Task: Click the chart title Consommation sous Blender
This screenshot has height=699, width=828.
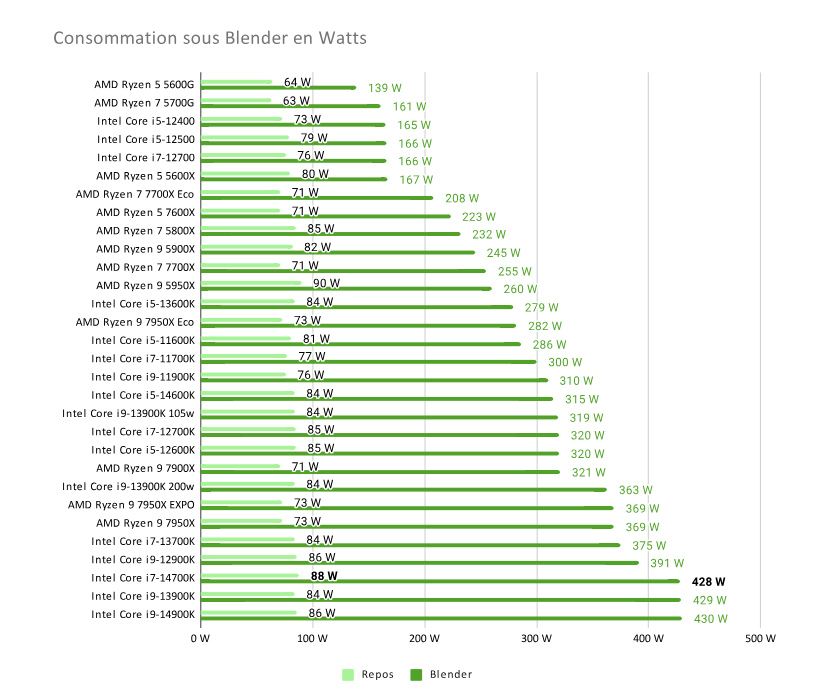Action: click(x=210, y=39)
